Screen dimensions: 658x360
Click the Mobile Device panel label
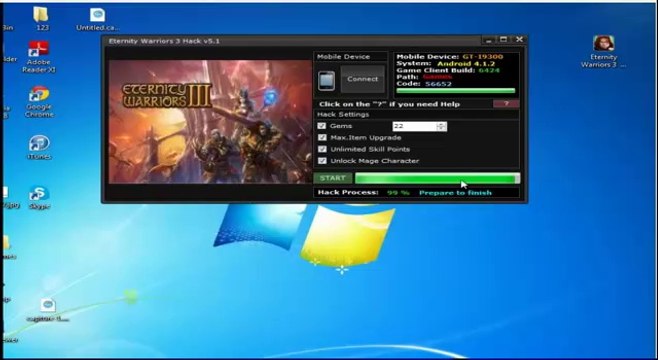pyautogui.click(x=343, y=57)
